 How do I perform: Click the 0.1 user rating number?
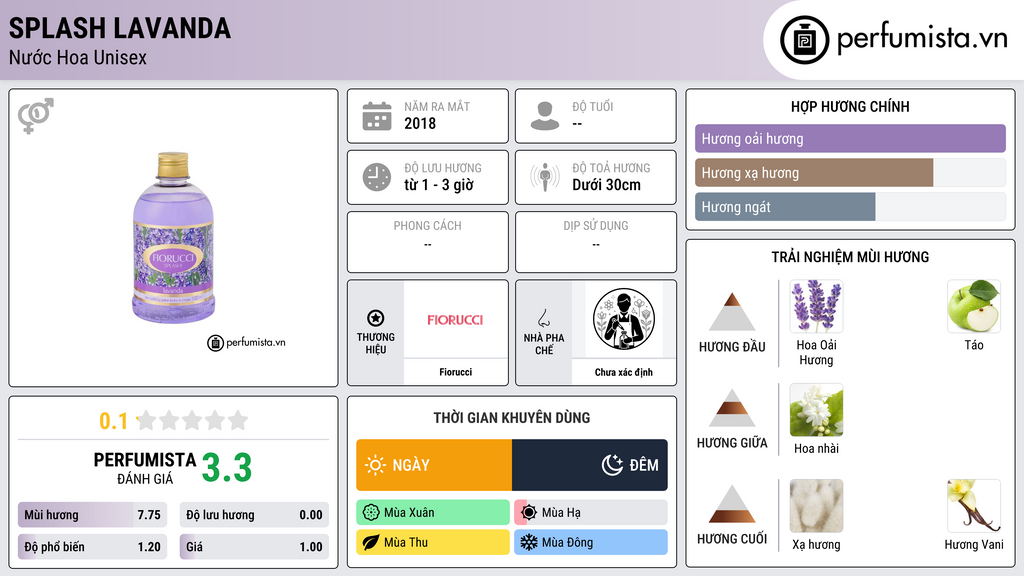click(x=114, y=421)
